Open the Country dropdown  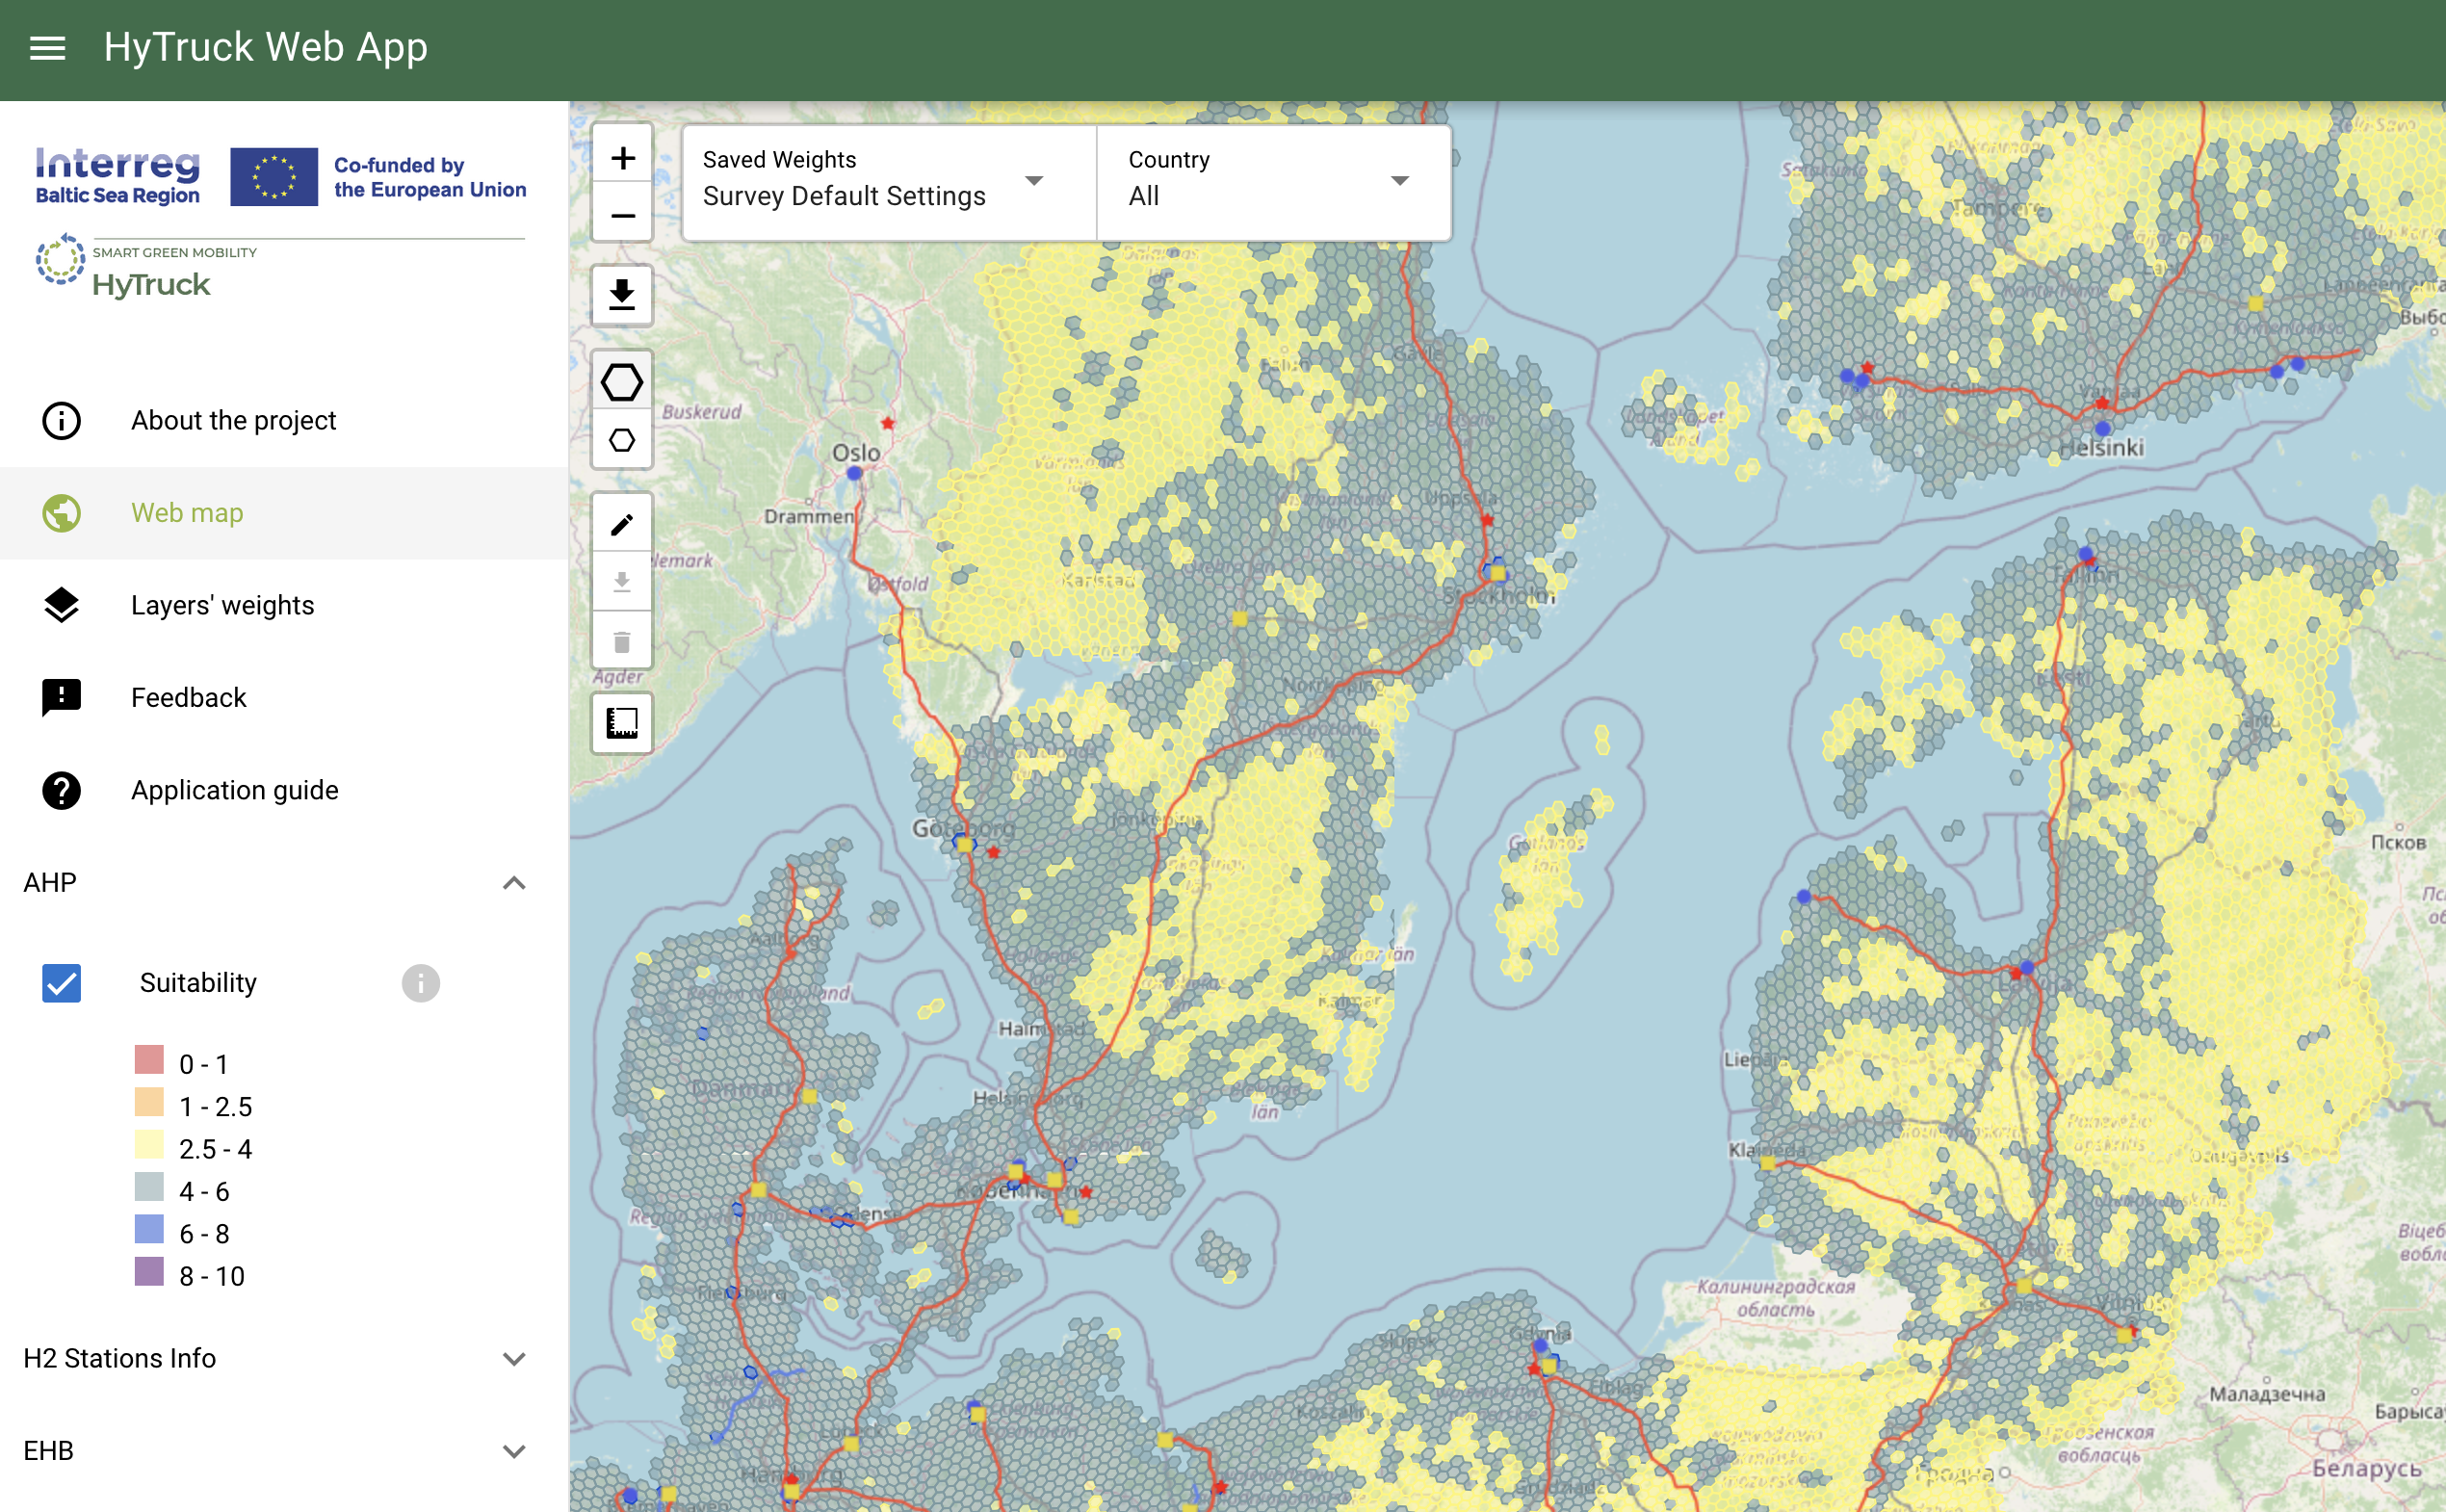pos(1272,181)
